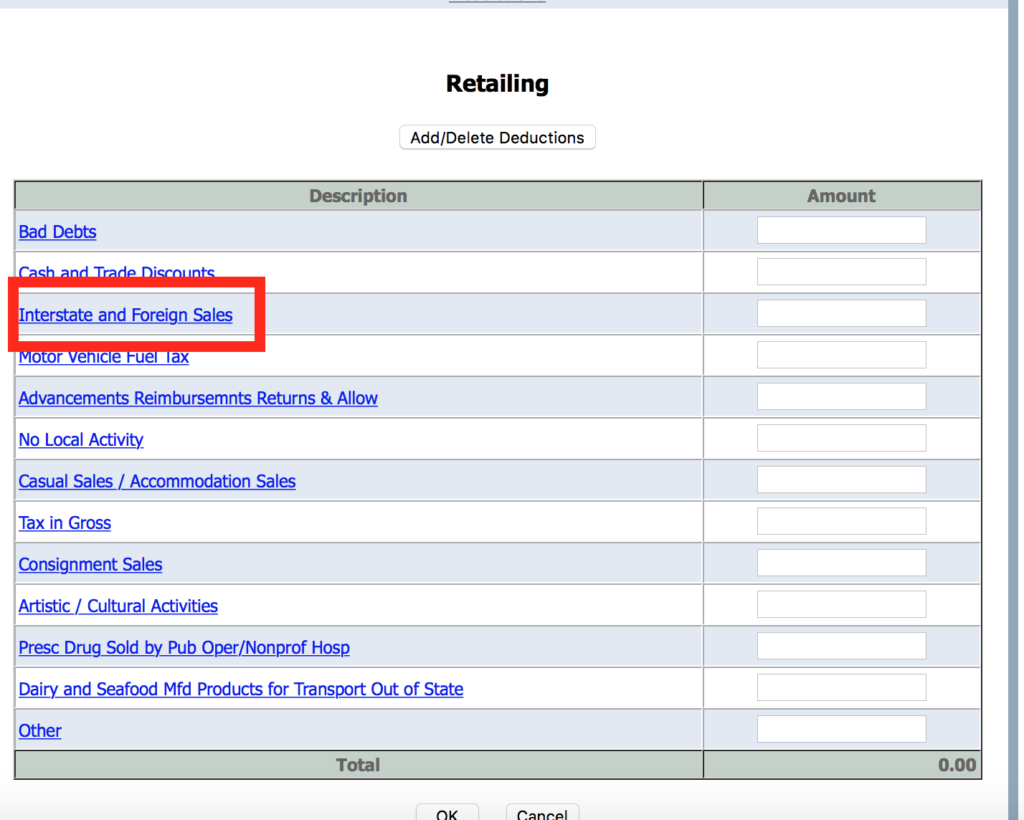The width and height of the screenshot is (1024, 820).
Task: Open the No Local Activity link
Action: [81, 440]
